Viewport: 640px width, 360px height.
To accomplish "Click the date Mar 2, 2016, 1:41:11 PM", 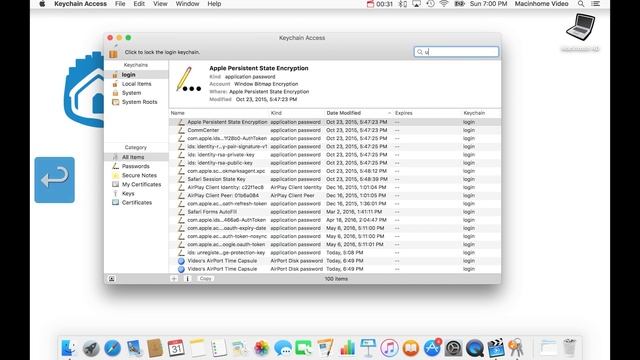I will coord(354,212).
